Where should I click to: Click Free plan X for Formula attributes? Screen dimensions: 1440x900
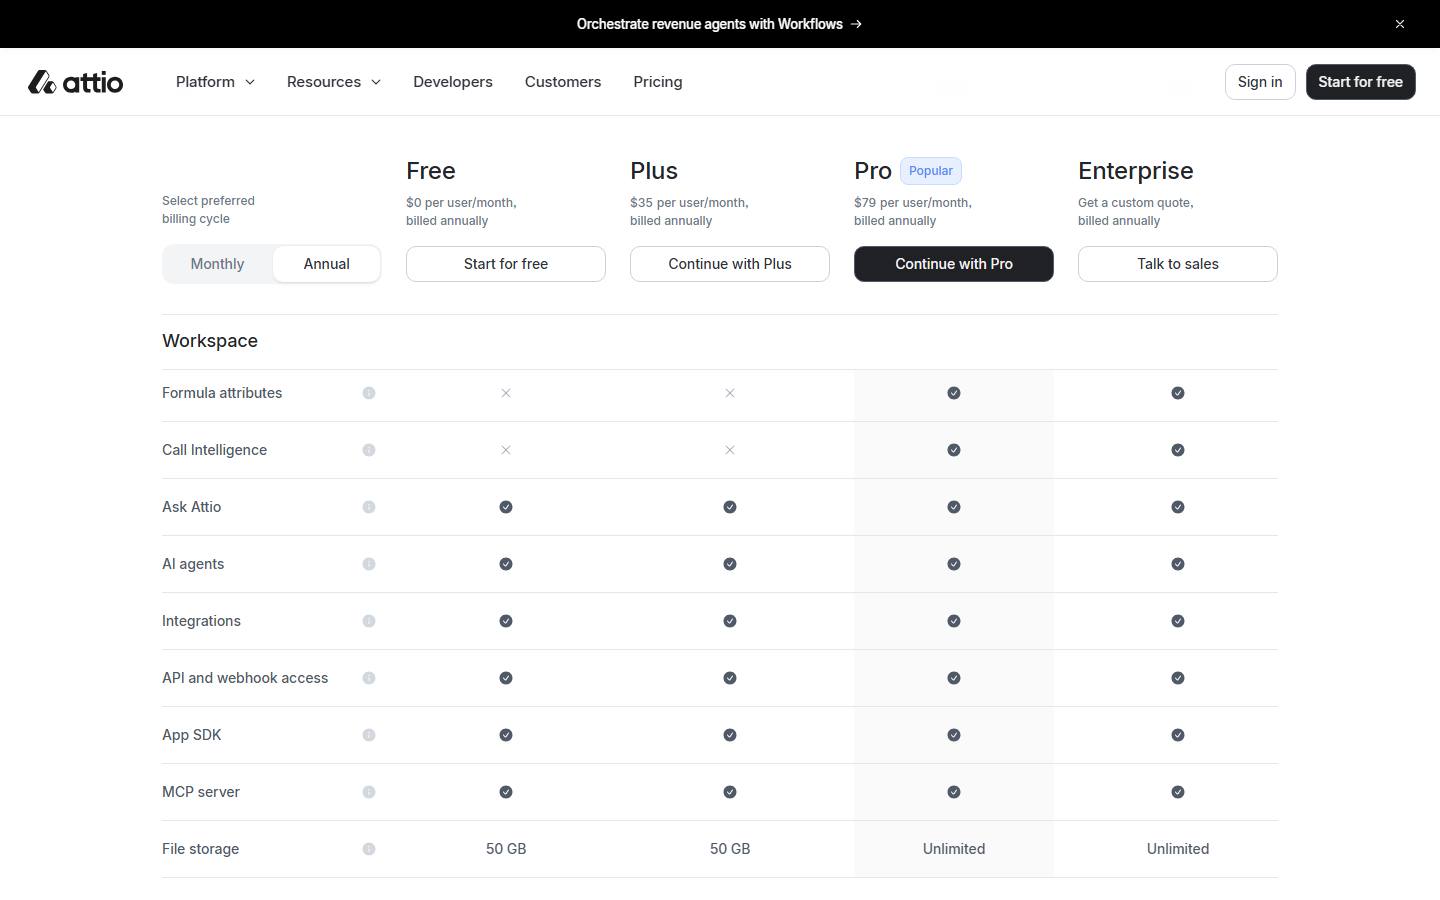click(x=506, y=393)
